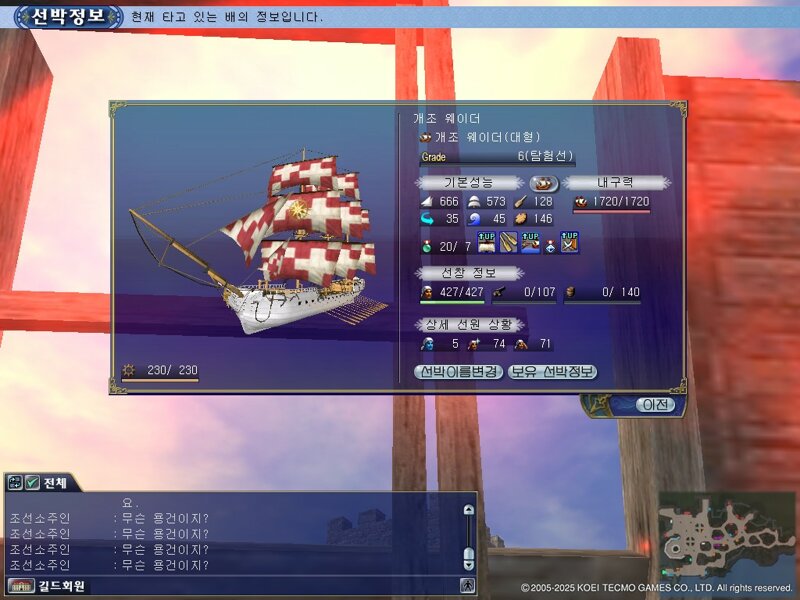Click the blue turning speed arrow icon
800x600 pixels.
click(x=427, y=219)
